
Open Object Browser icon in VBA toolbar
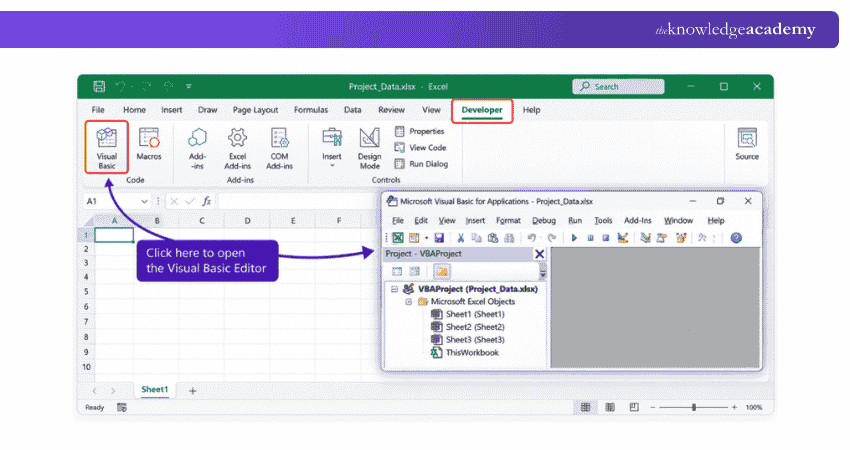click(x=681, y=238)
